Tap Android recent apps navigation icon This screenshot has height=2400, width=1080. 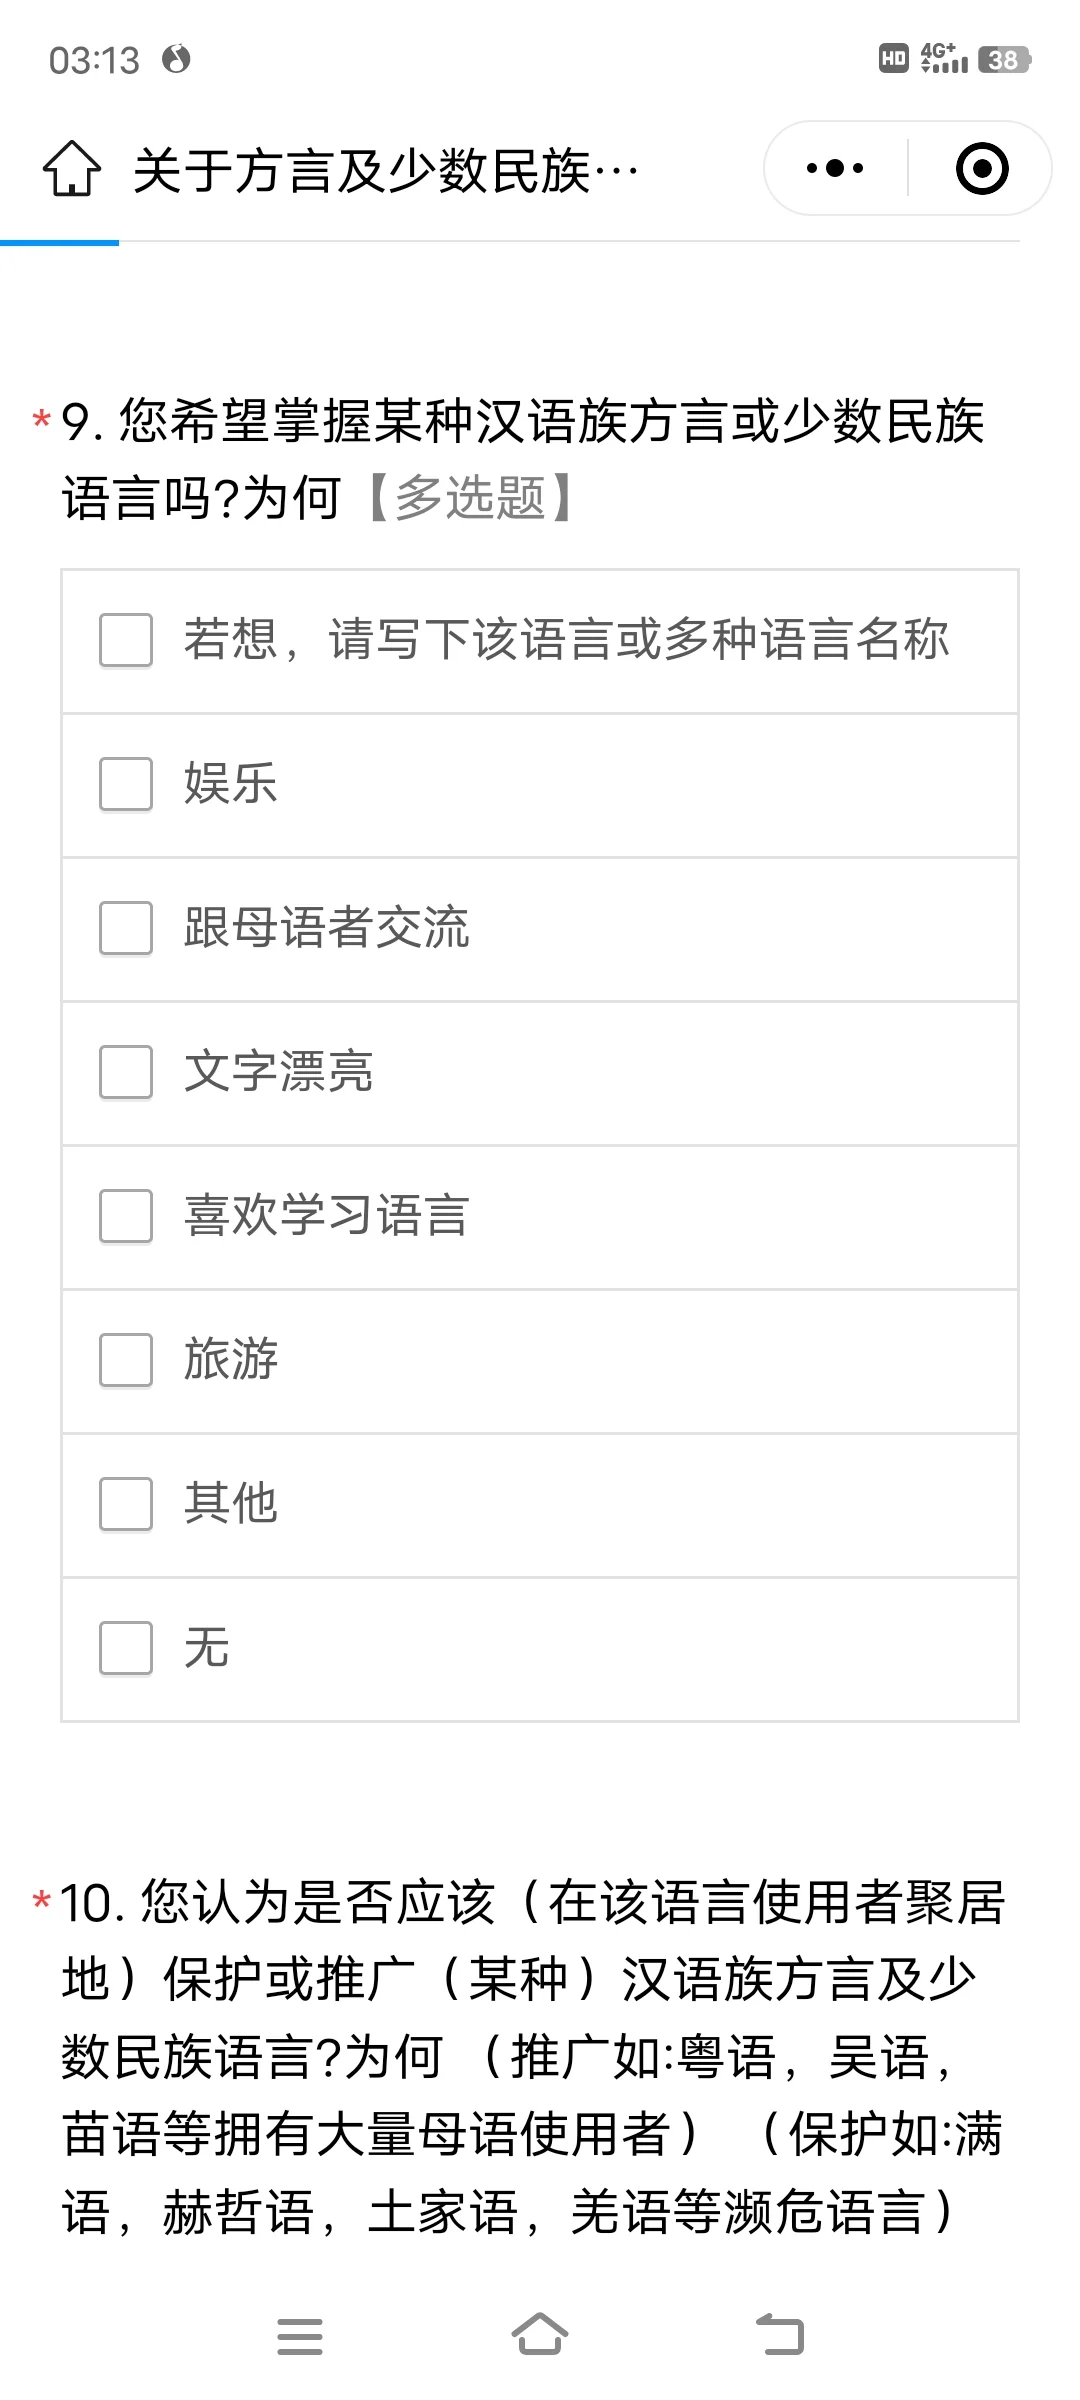[300, 2337]
